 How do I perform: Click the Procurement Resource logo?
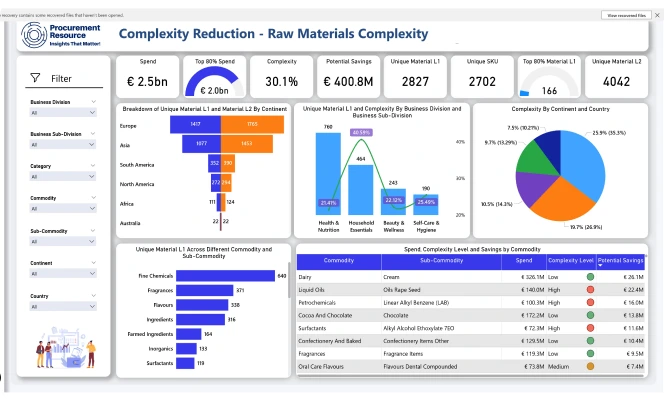[64, 36]
